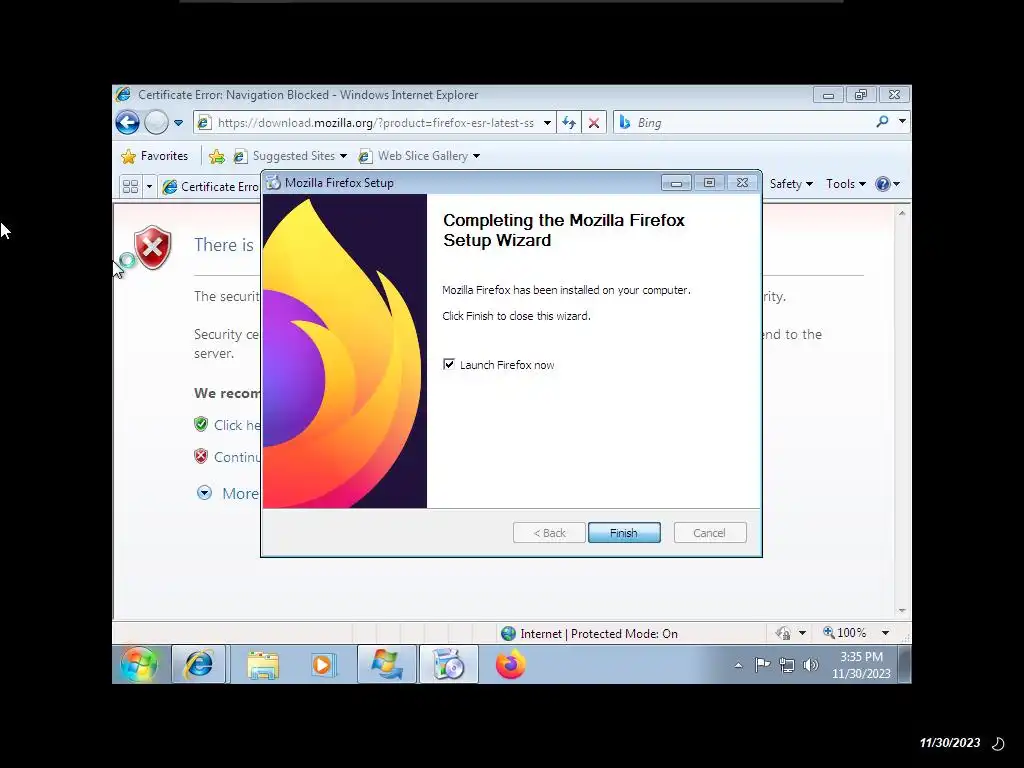Click Add to Favorites Bar icon

pyautogui.click(x=217, y=156)
